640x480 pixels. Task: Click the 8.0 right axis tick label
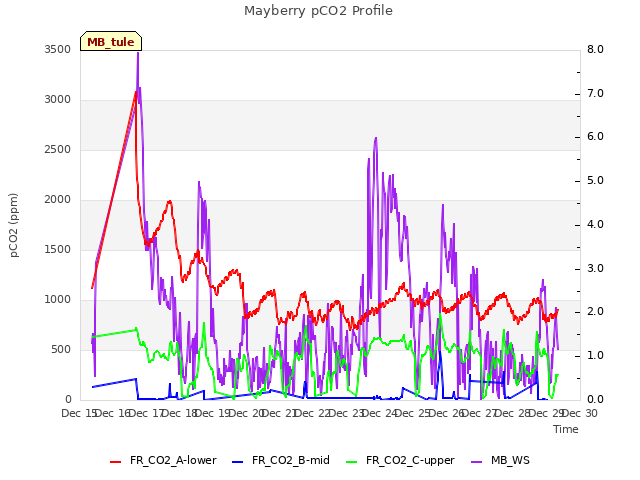(595, 49)
